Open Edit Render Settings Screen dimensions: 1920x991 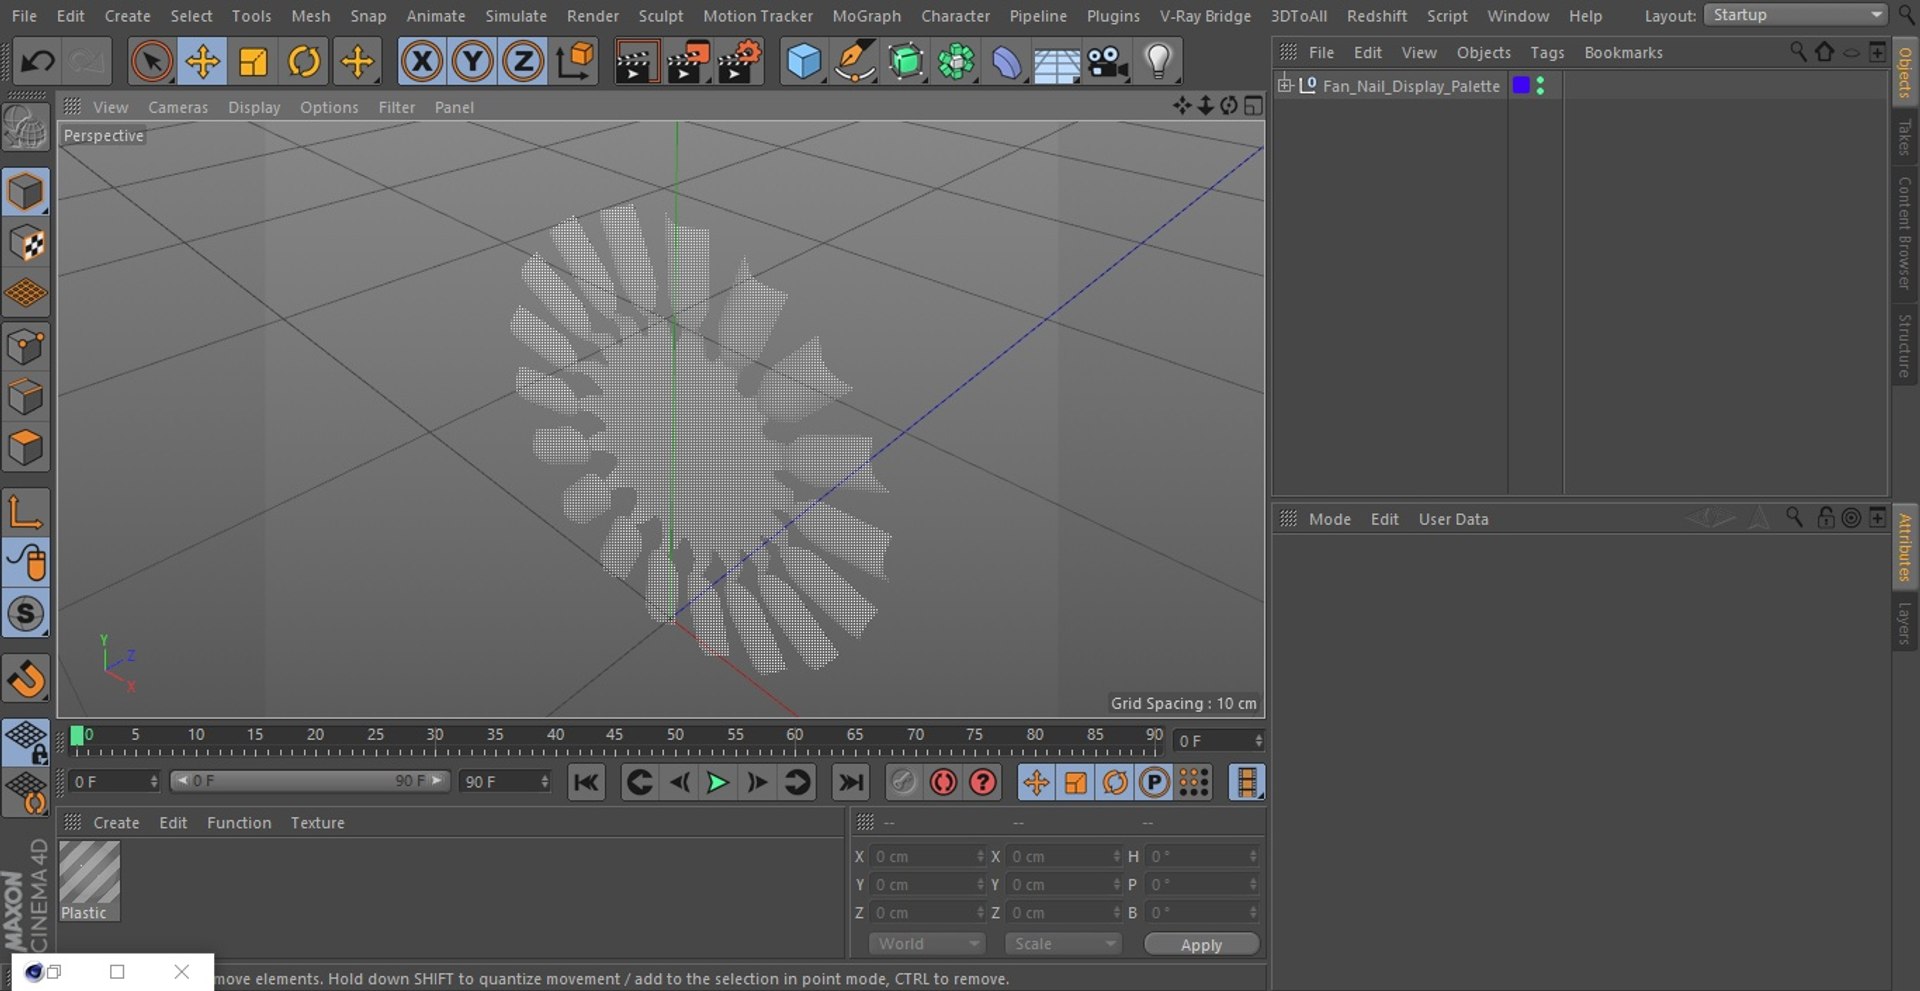740,62
